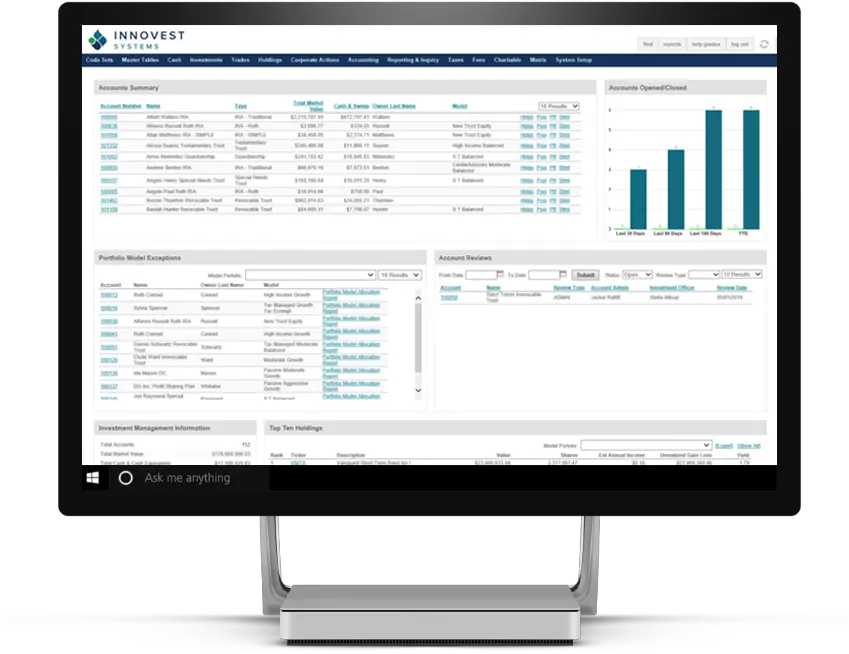
Task: Open the Review Type dropdown
Action: pyautogui.click(x=703, y=275)
